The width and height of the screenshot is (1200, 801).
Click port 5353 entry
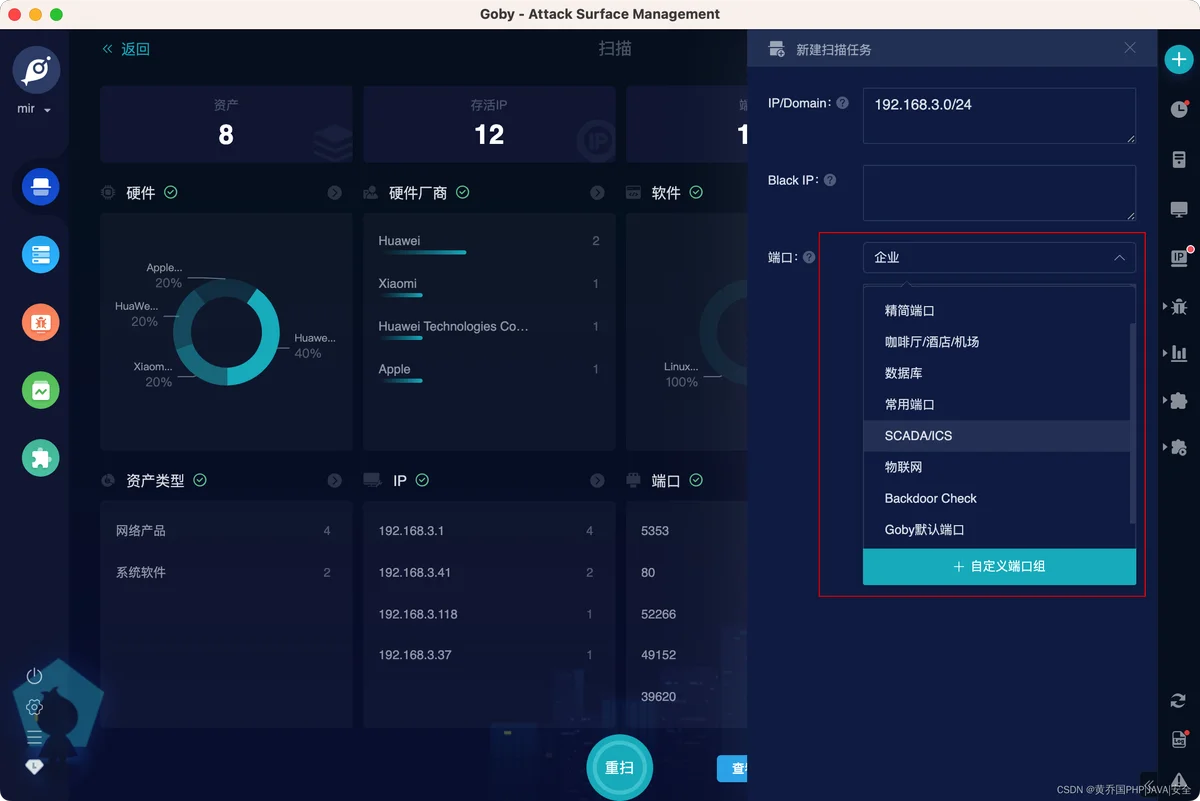click(x=655, y=531)
